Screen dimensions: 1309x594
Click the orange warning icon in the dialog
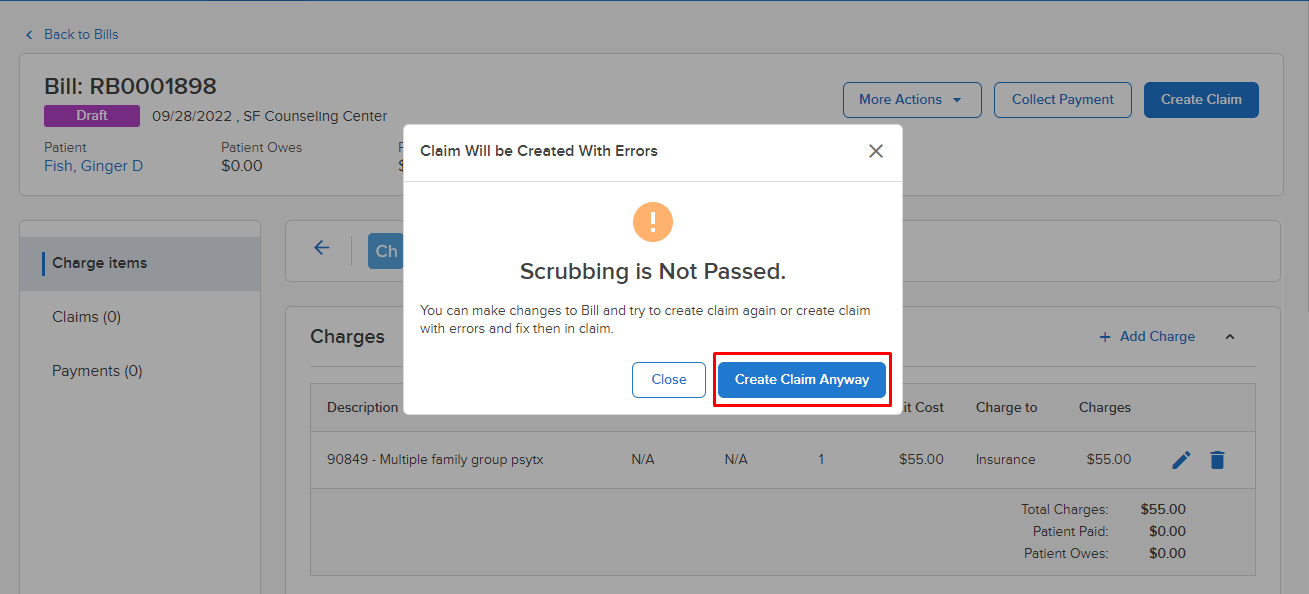coord(652,222)
